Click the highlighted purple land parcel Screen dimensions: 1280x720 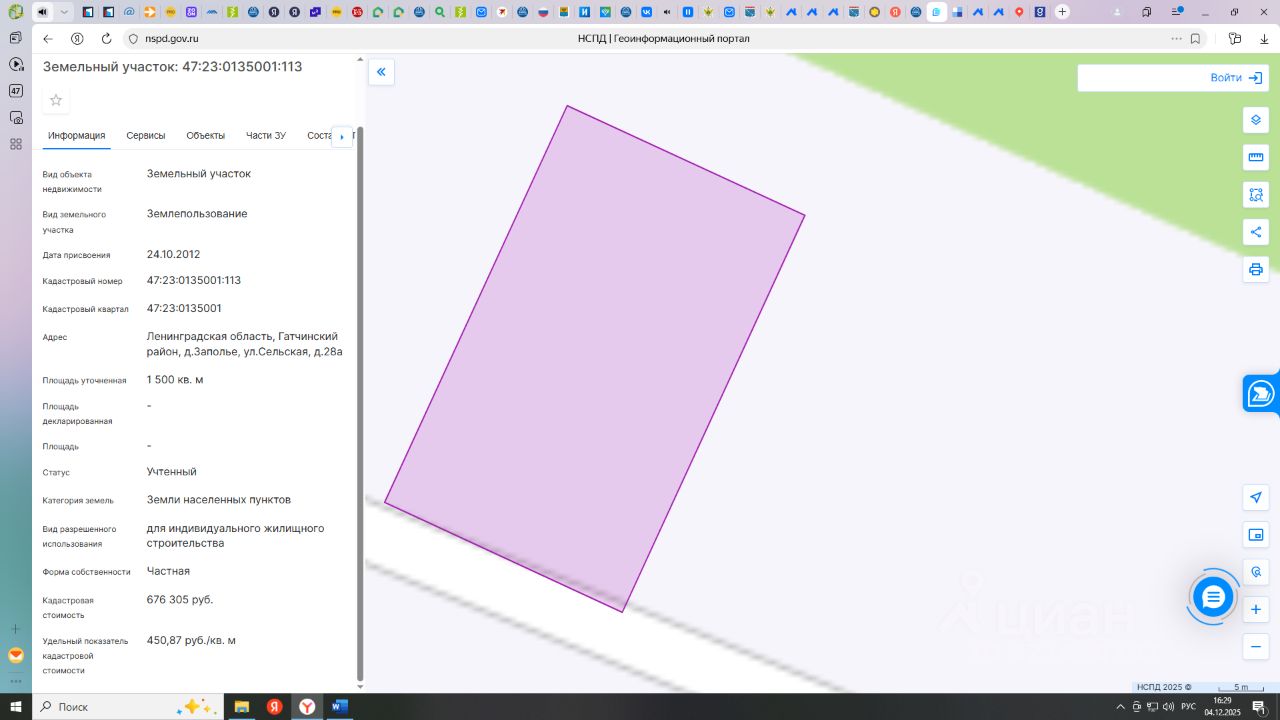pyautogui.click(x=595, y=358)
